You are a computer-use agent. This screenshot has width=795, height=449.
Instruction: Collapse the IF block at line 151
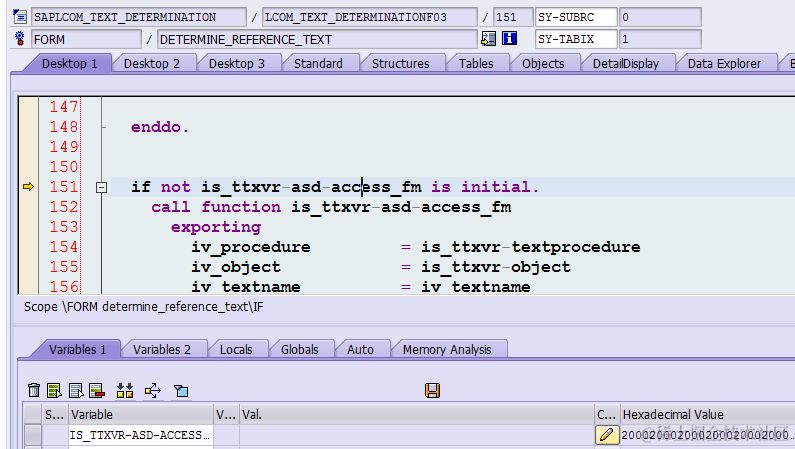tap(101, 188)
